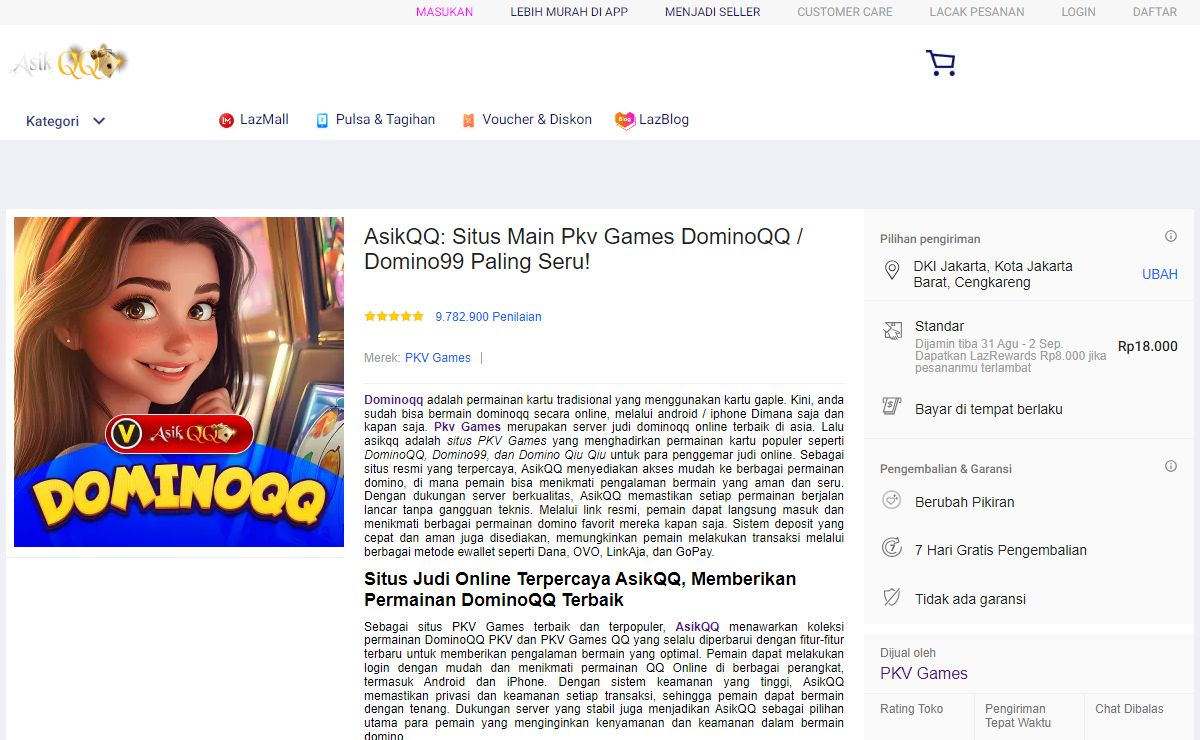This screenshot has height=740, width=1200.
Task: Click the AsikQQ logo in header
Action: [69, 63]
